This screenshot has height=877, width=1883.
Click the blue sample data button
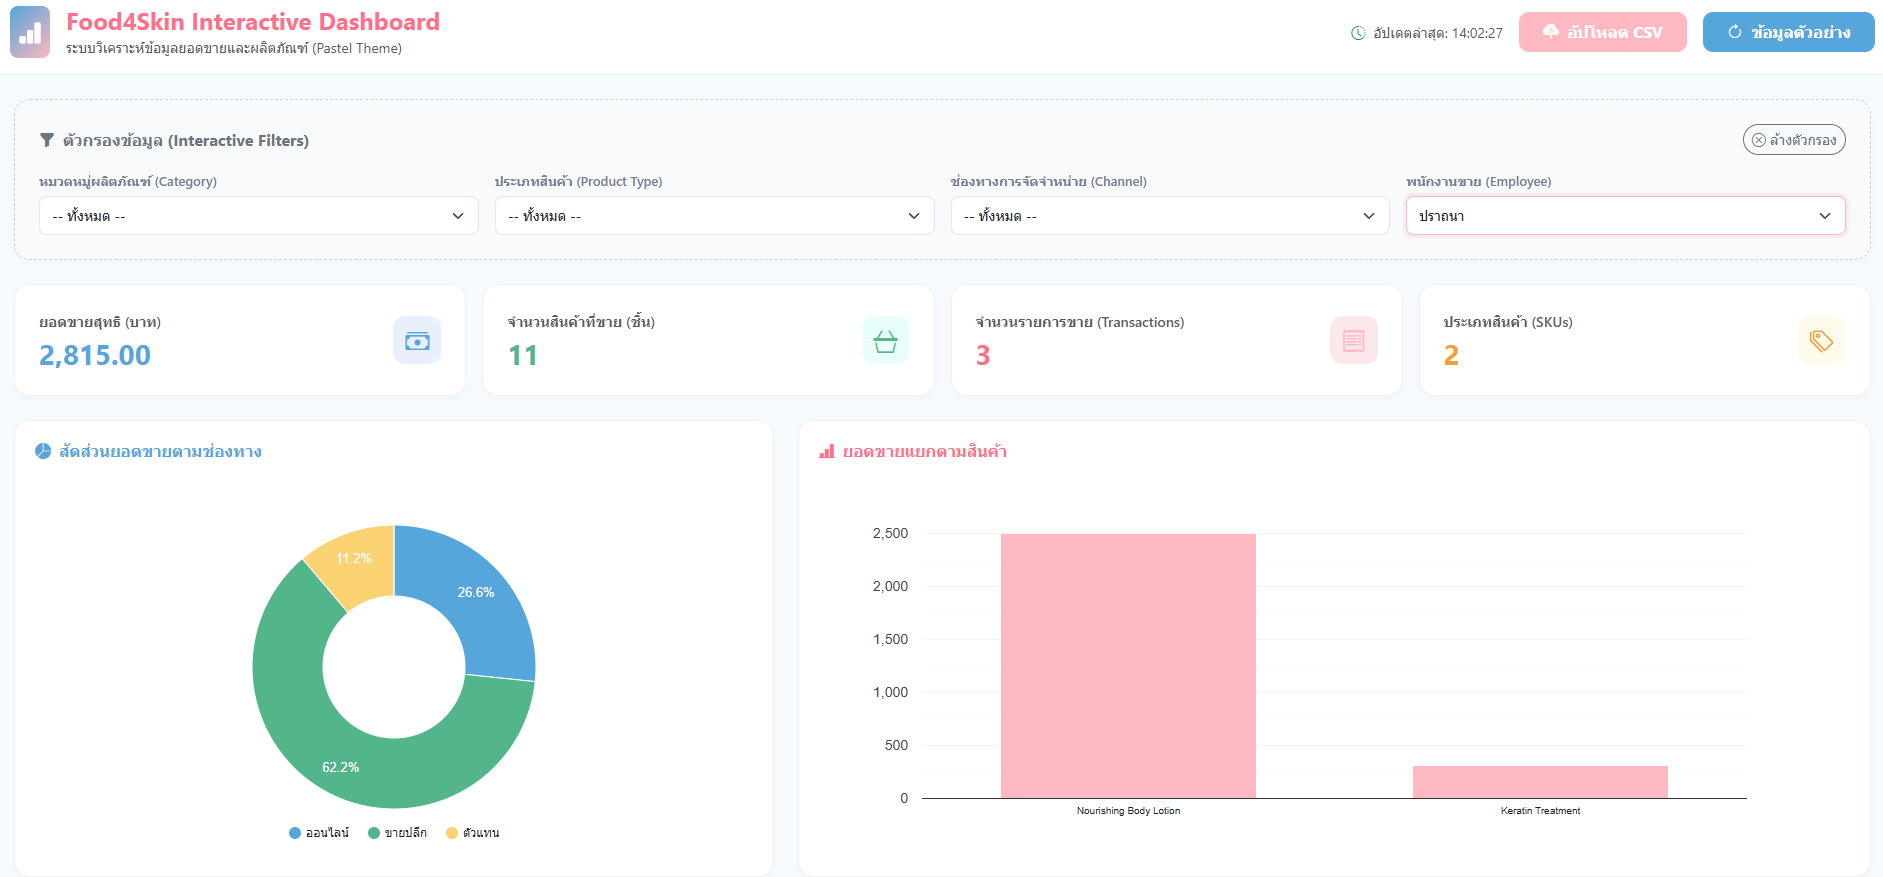pyautogui.click(x=1789, y=32)
